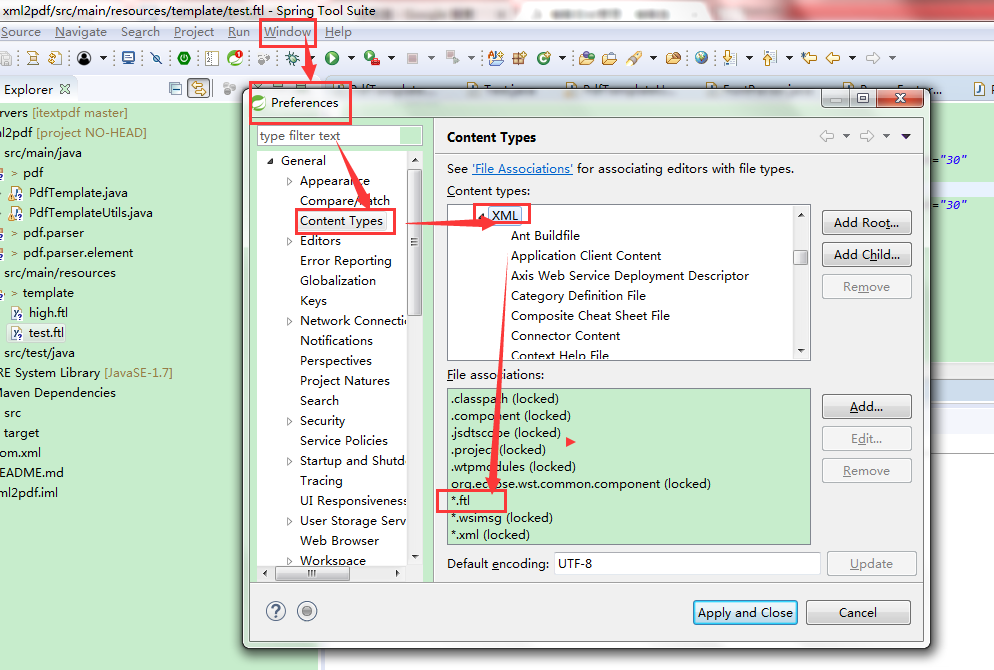Image resolution: width=994 pixels, height=670 pixels.
Task: Click the New Java Class green C icon
Action: (543, 58)
